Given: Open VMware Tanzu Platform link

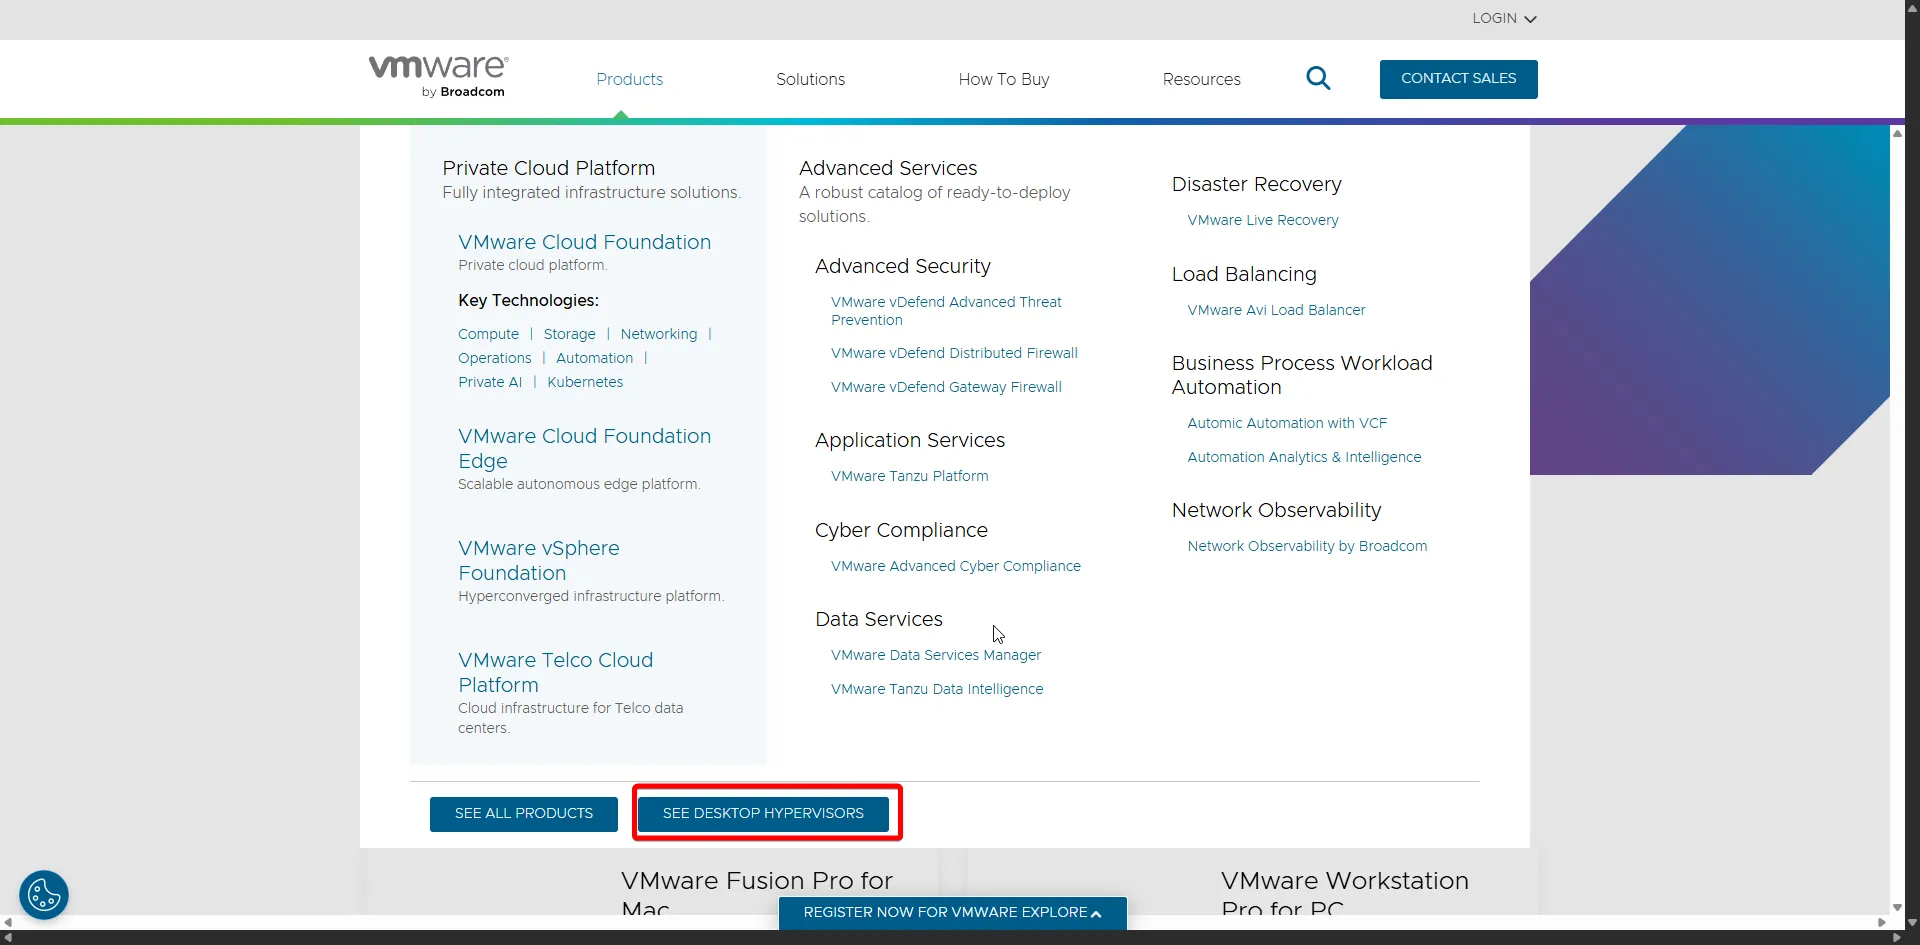Looking at the screenshot, I should [910, 476].
